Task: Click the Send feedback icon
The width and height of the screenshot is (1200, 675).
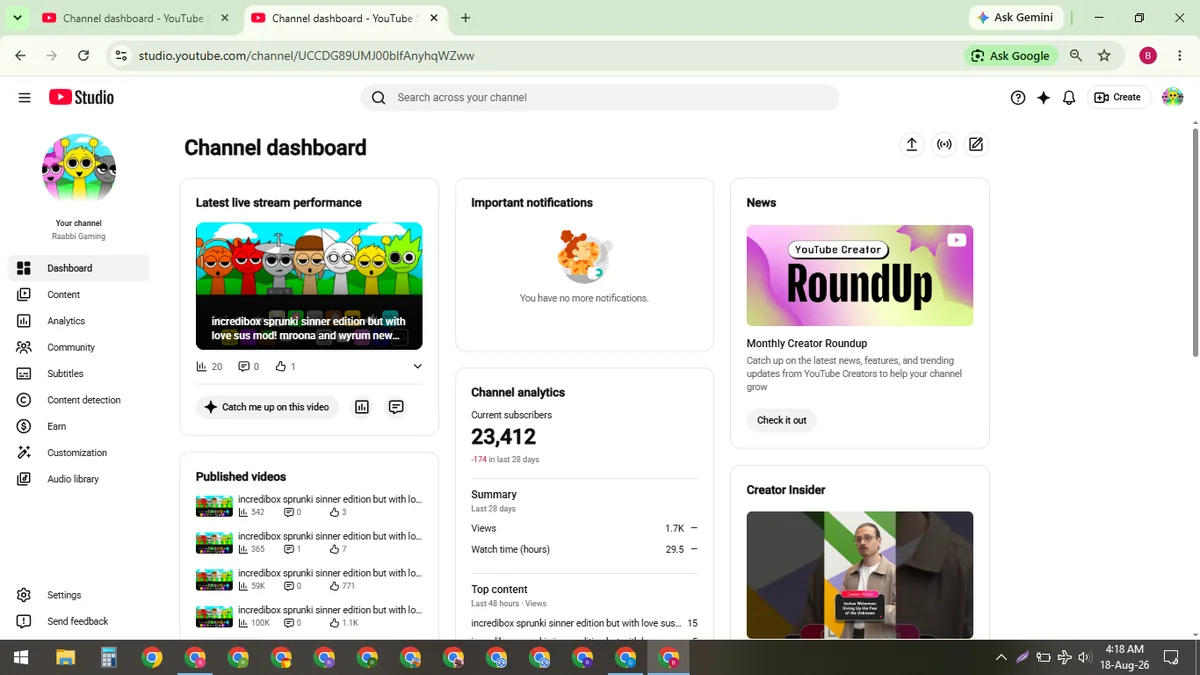Action: pyautogui.click(x=24, y=621)
